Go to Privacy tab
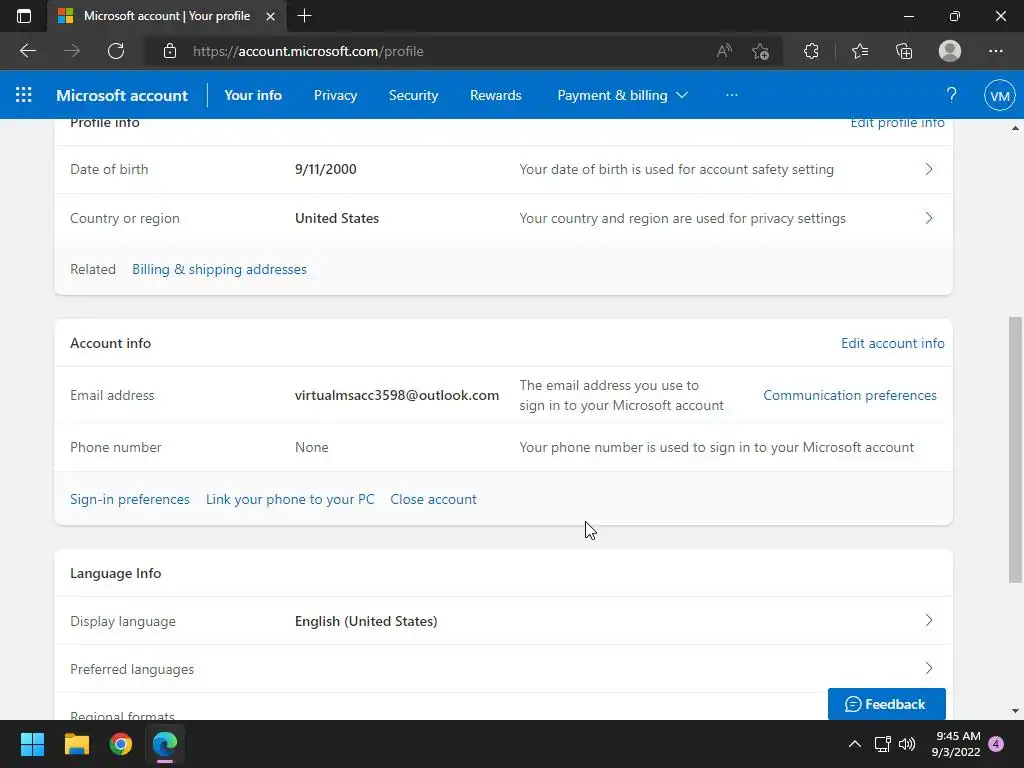 click(x=336, y=95)
